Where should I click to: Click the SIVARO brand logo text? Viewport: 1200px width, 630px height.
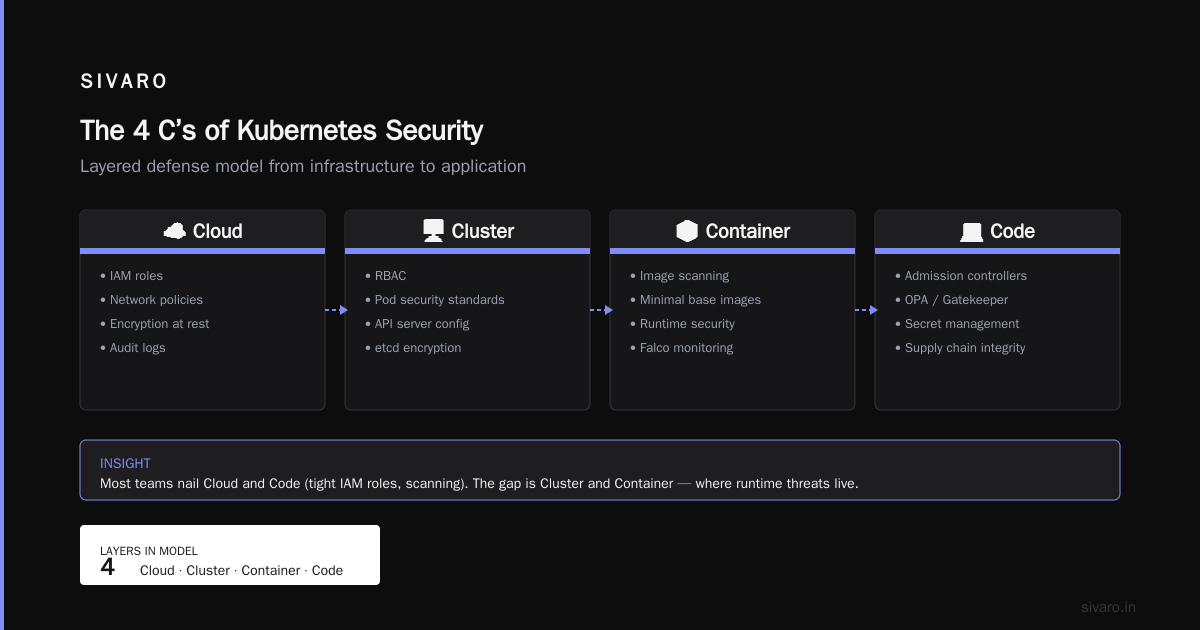tap(124, 82)
